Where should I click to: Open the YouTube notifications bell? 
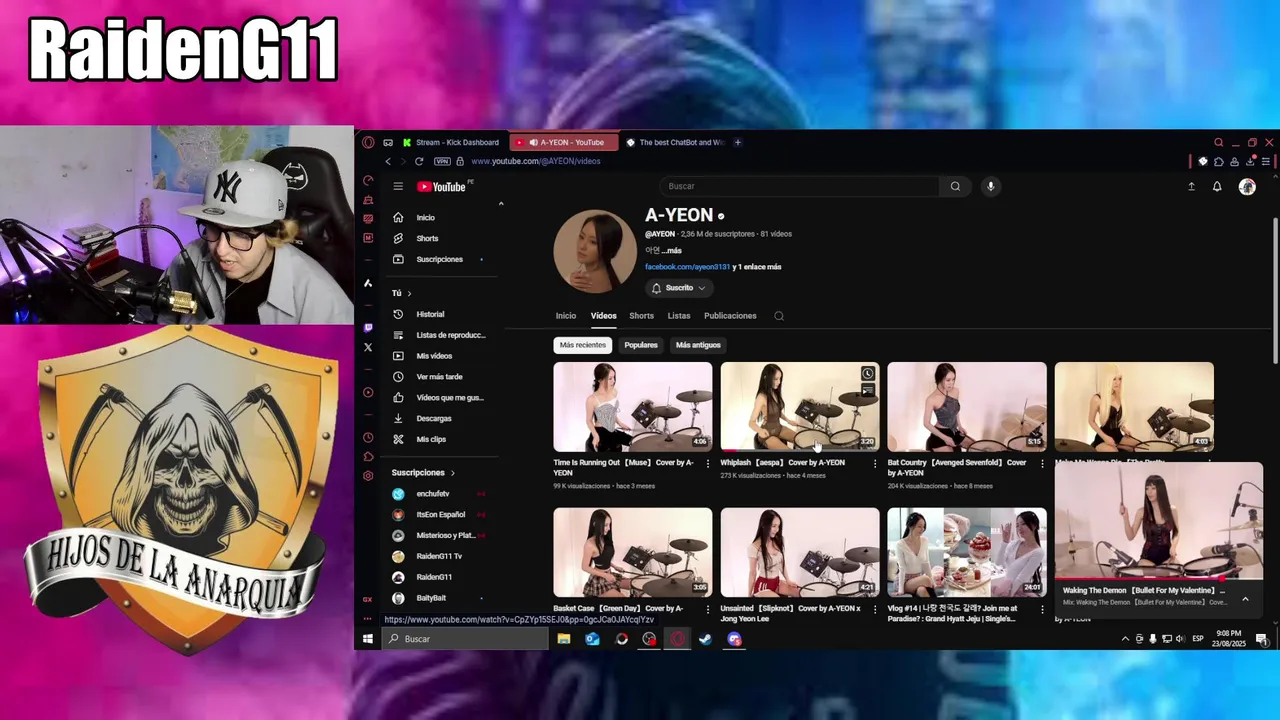coord(1217,186)
